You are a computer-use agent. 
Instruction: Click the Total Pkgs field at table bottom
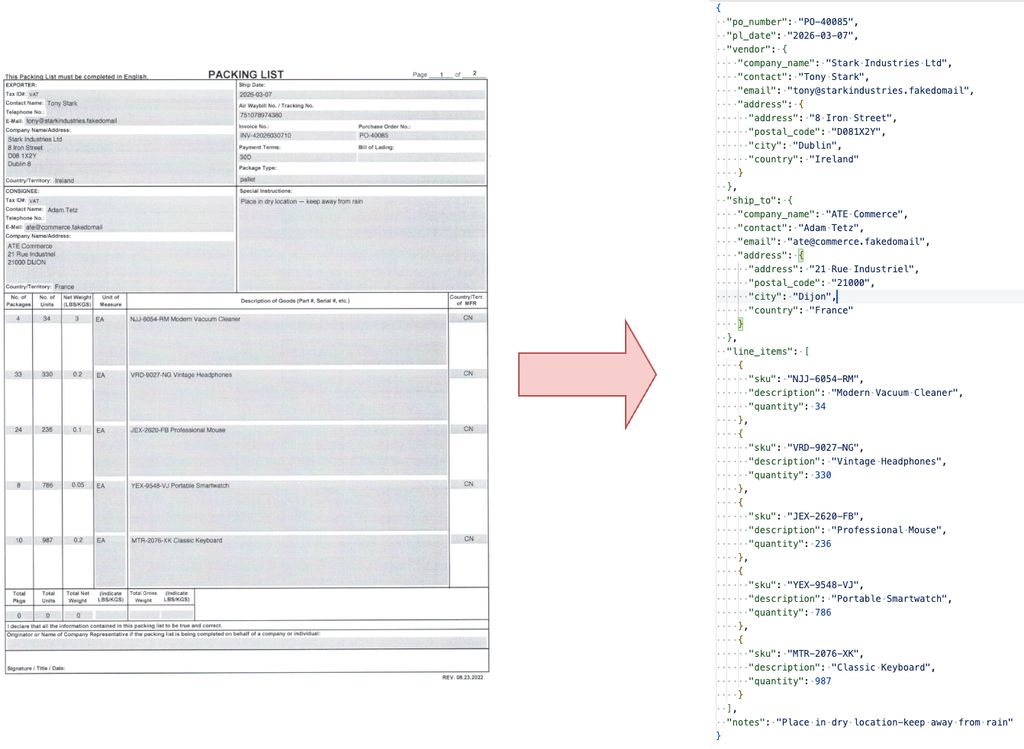click(x=19, y=616)
